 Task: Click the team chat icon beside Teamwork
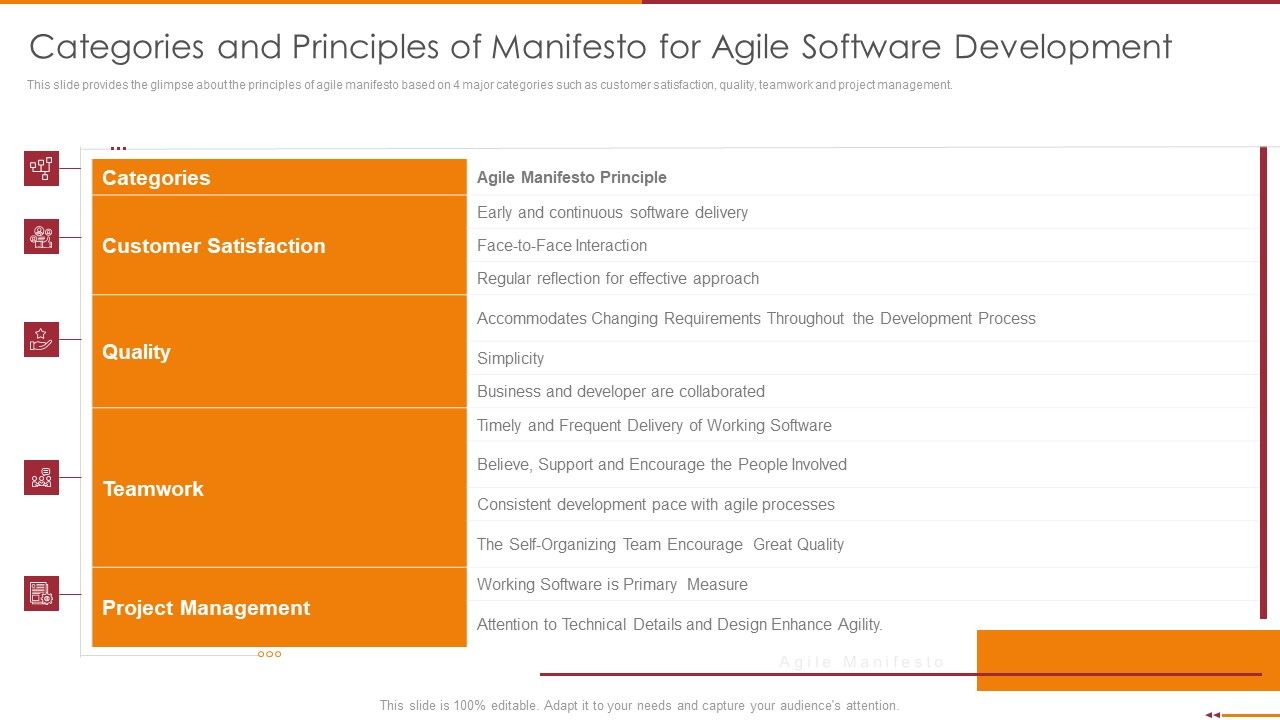click(x=42, y=478)
